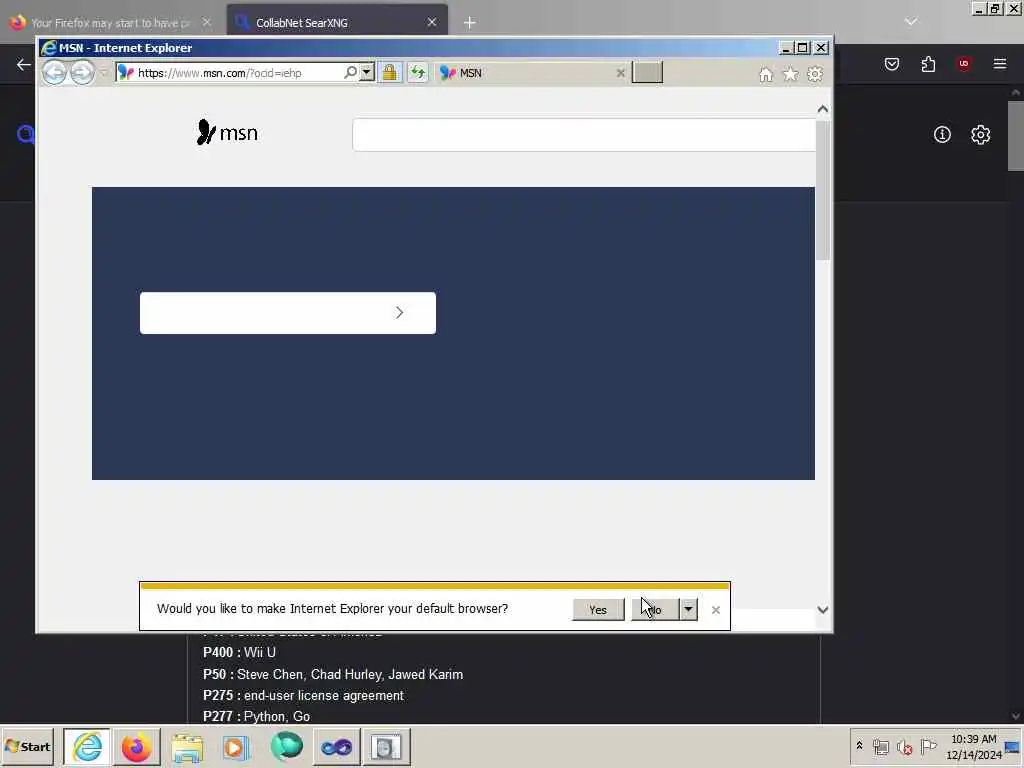This screenshot has height=768, width=1024.
Task: Select the MSN tab in Internet Explorer
Action: click(x=526, y=73)
